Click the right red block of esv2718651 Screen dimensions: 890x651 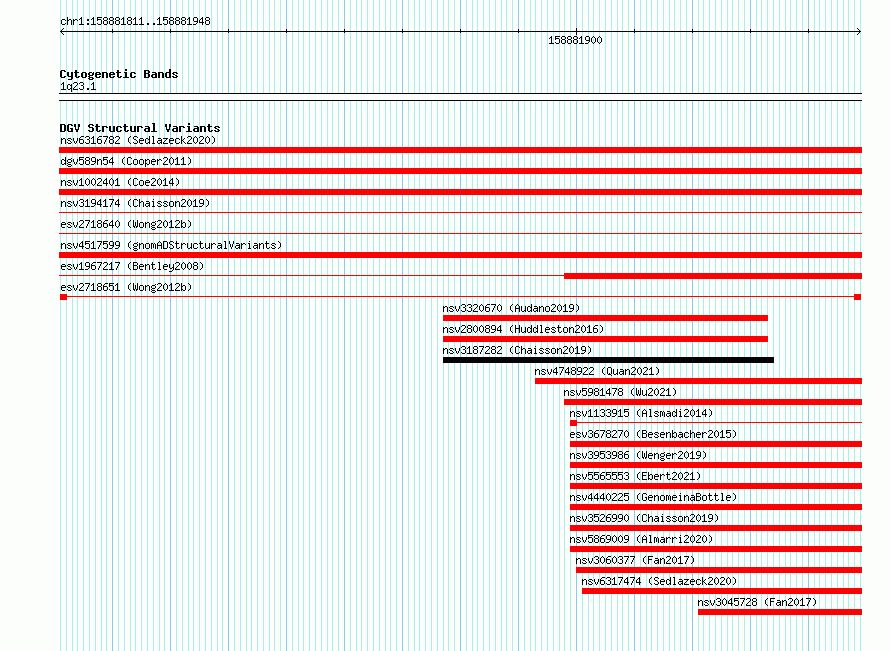858,297
